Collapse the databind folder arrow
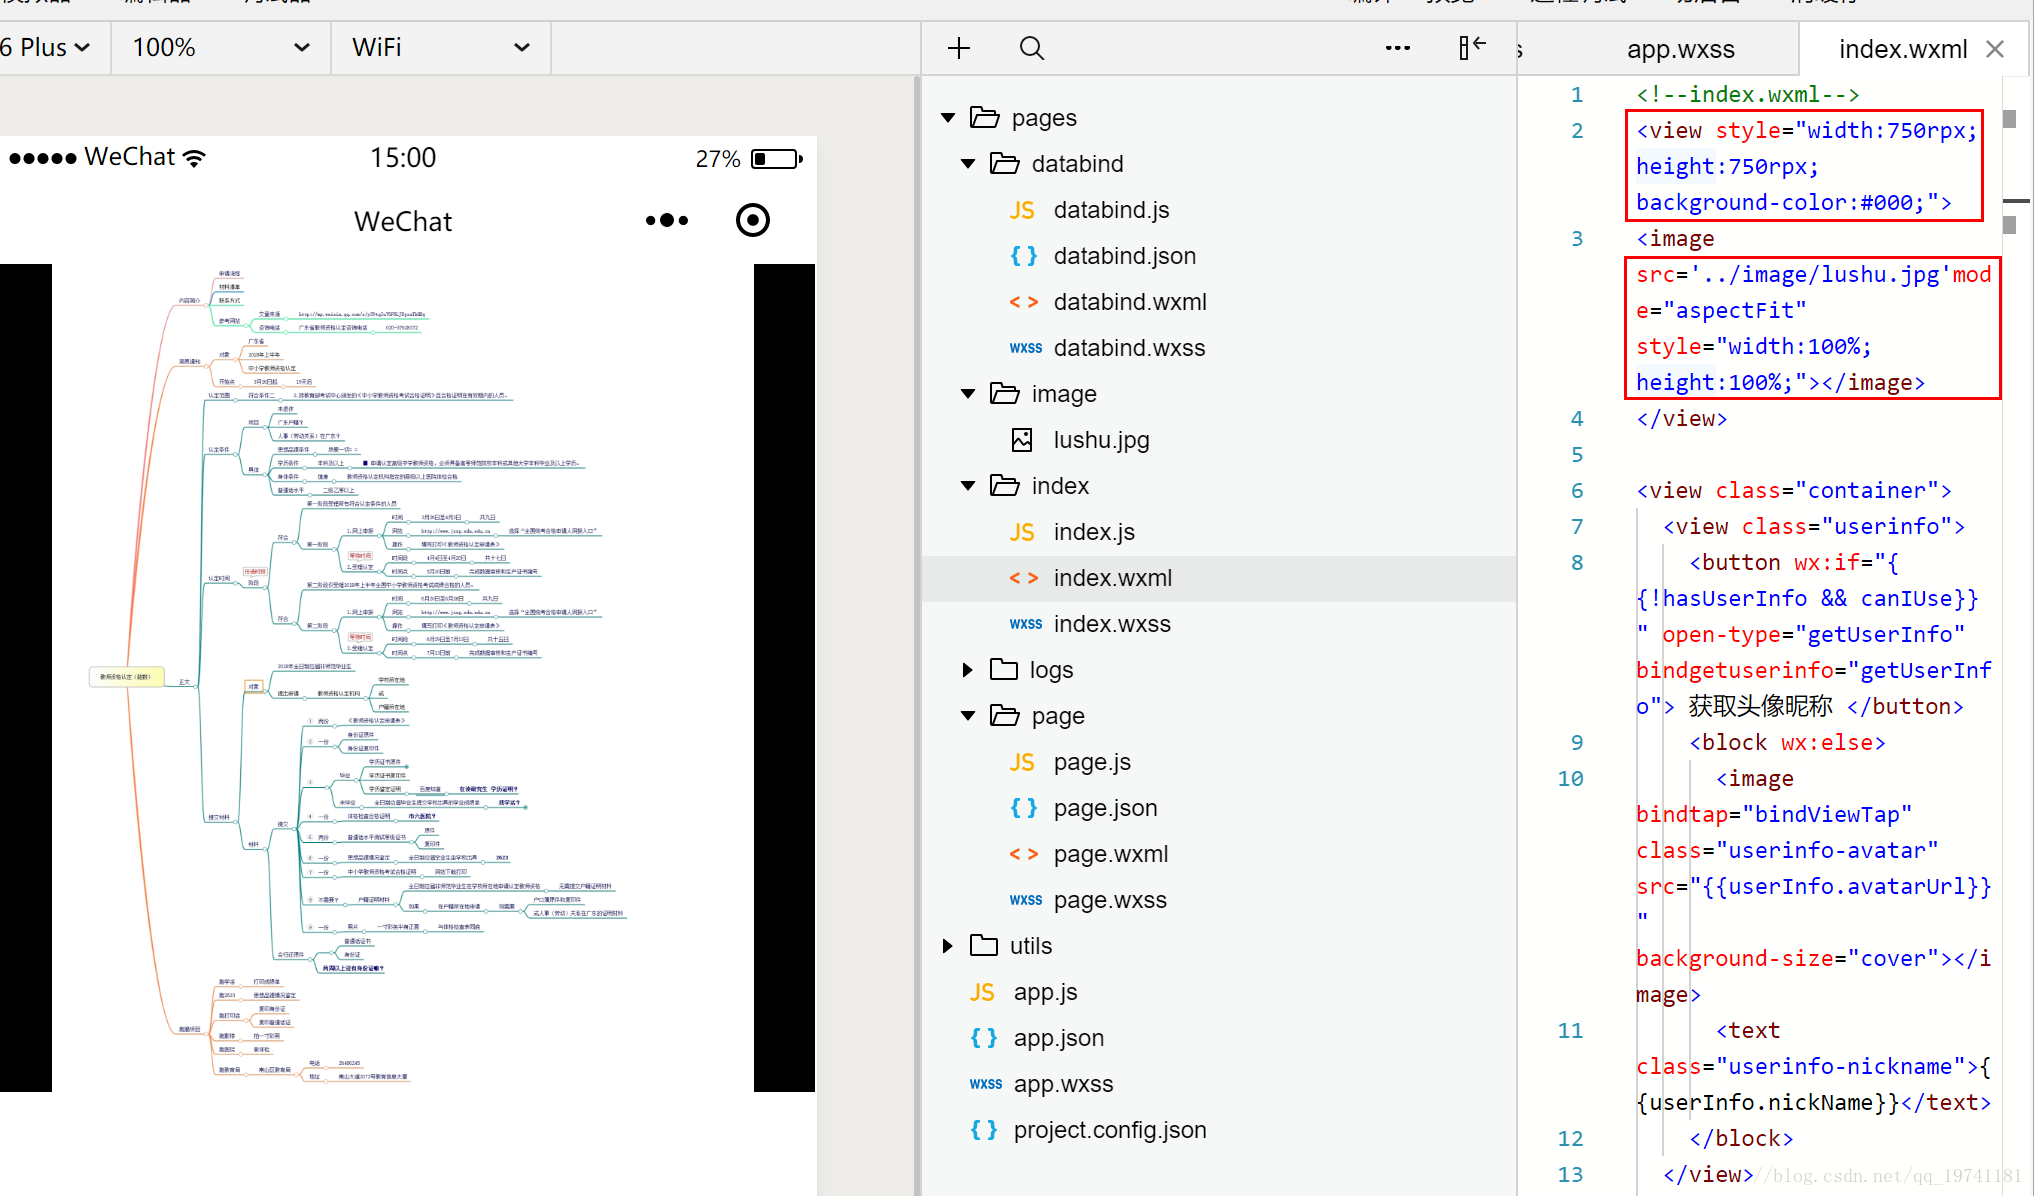Image resolution: width=2034 pixels, height=1196 pixels. click(x=968, y=164)
